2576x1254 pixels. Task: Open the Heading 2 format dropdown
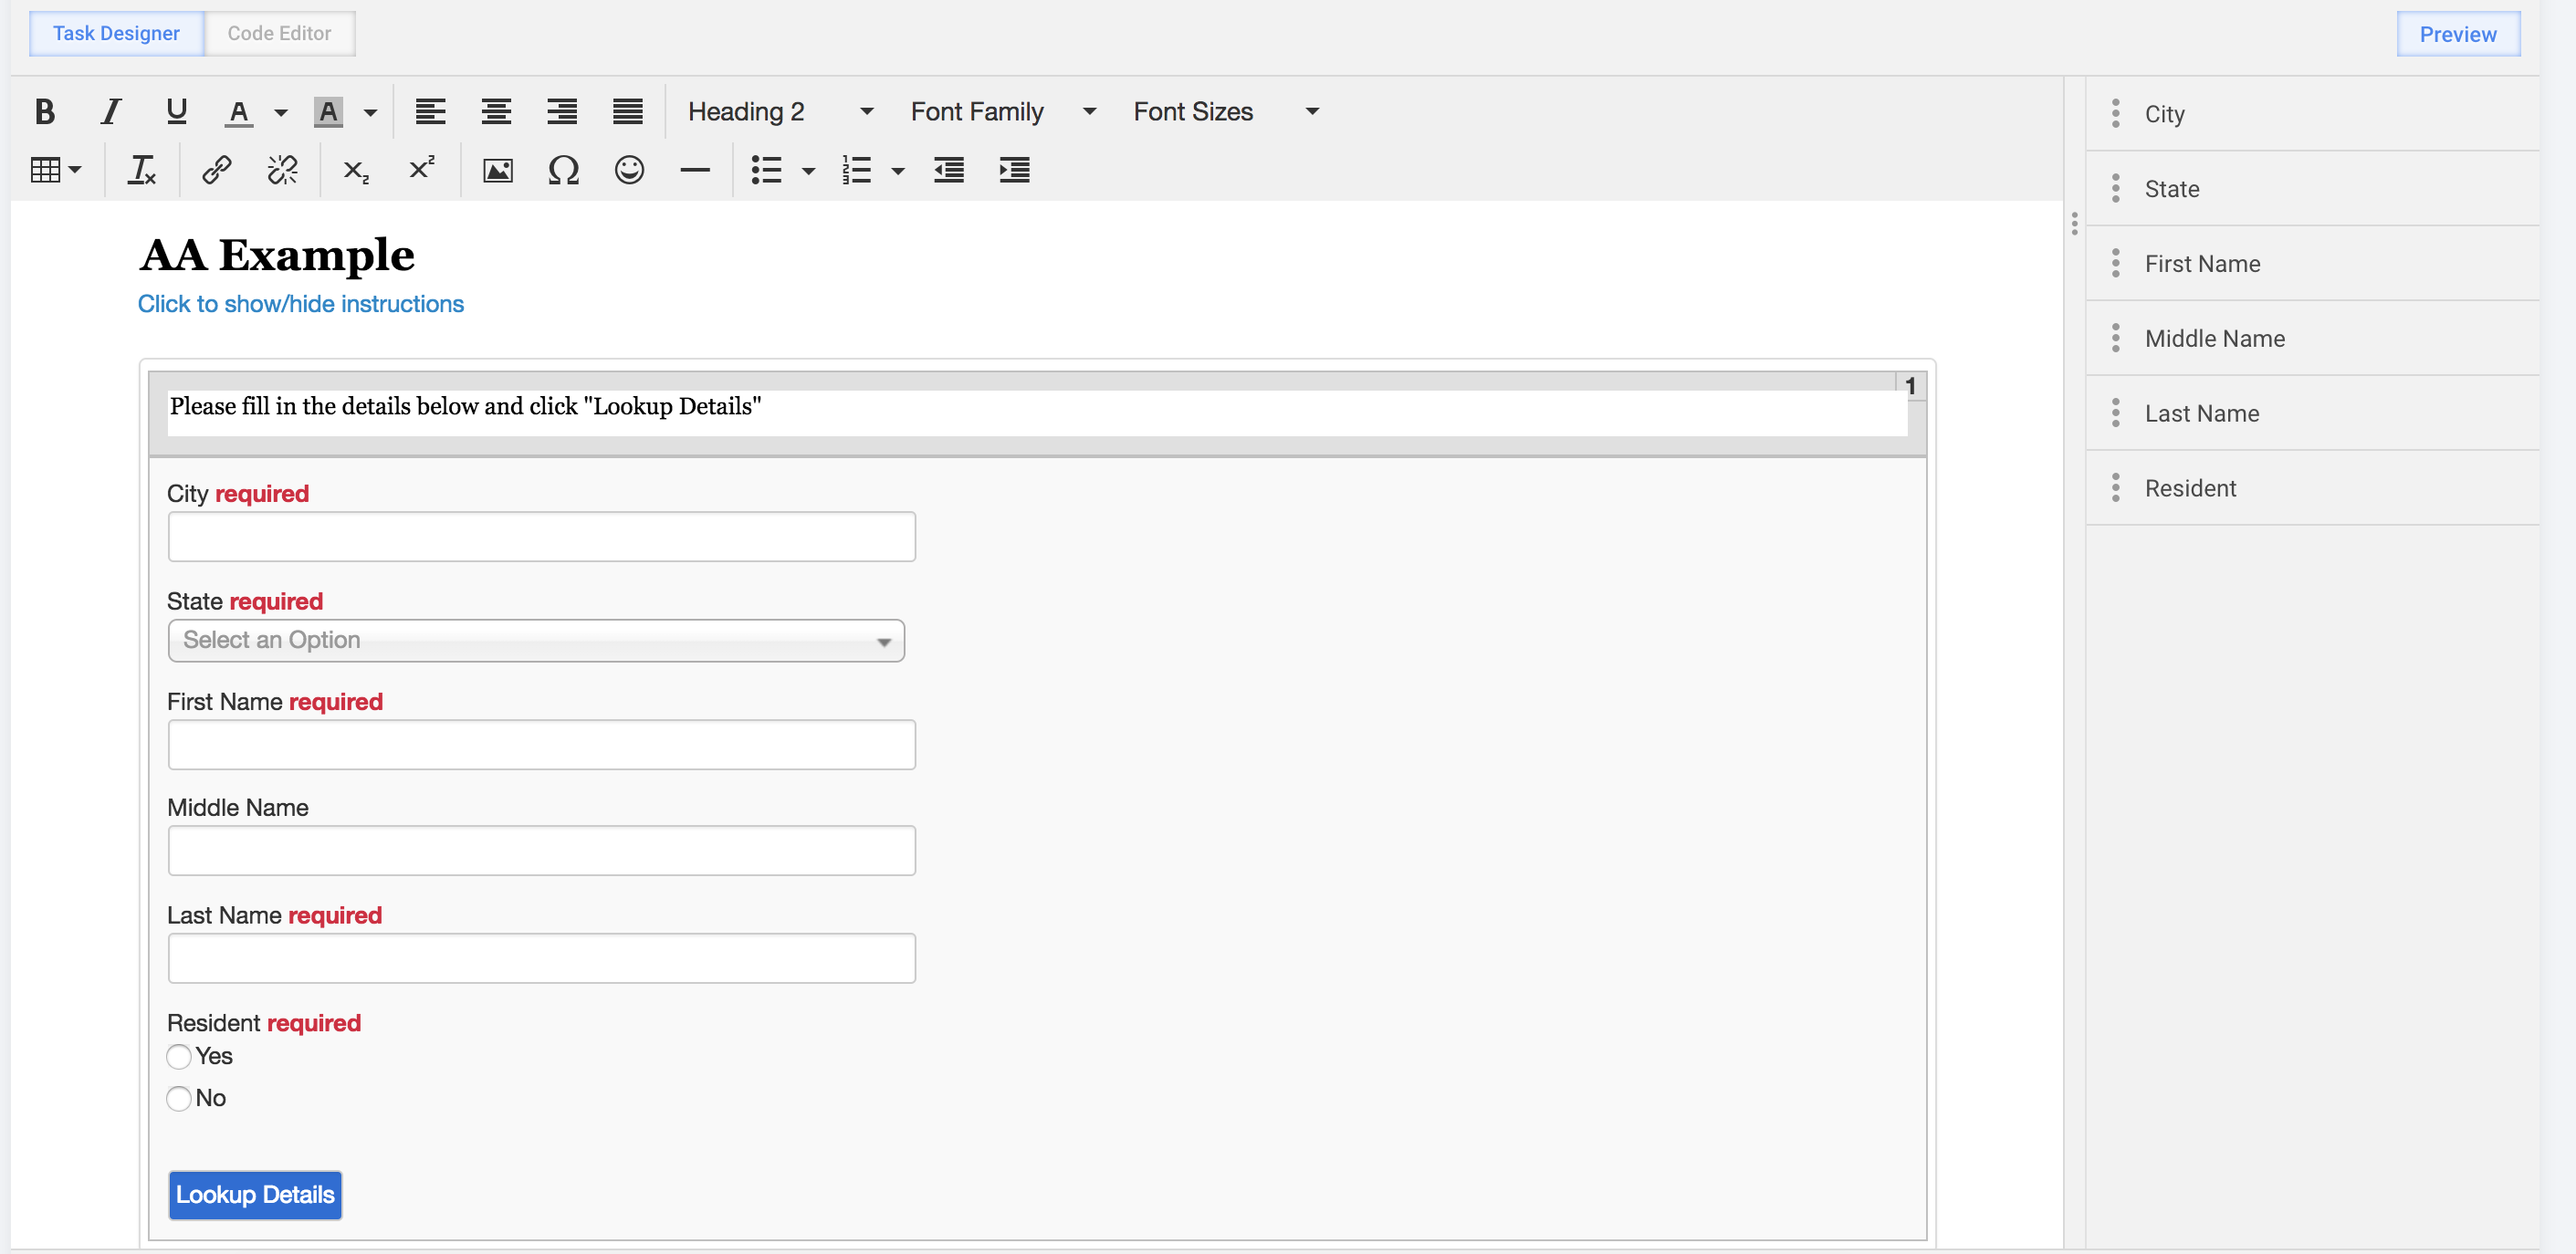pos(780,111)
